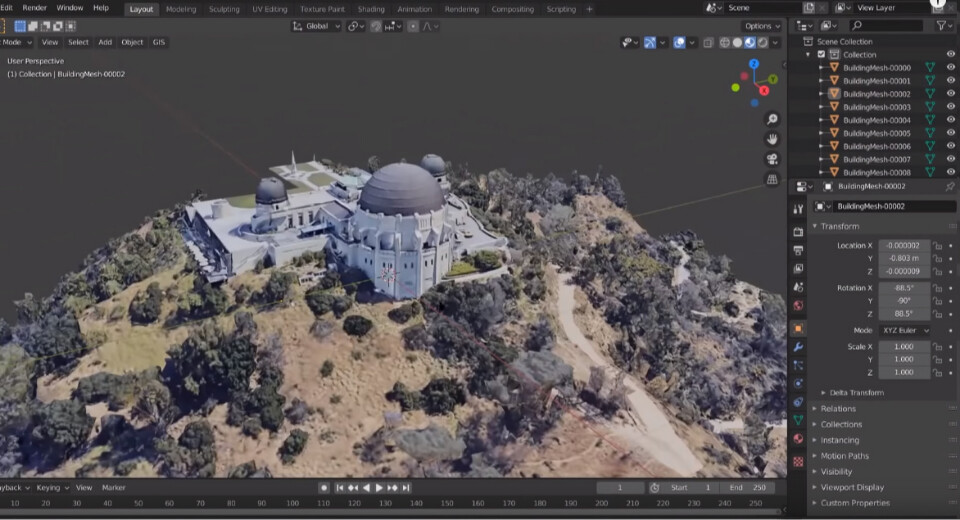The height and width of the screenshot is (520, 960).
Task: Jump to the timeline start frame
Action: pos(340,488)
